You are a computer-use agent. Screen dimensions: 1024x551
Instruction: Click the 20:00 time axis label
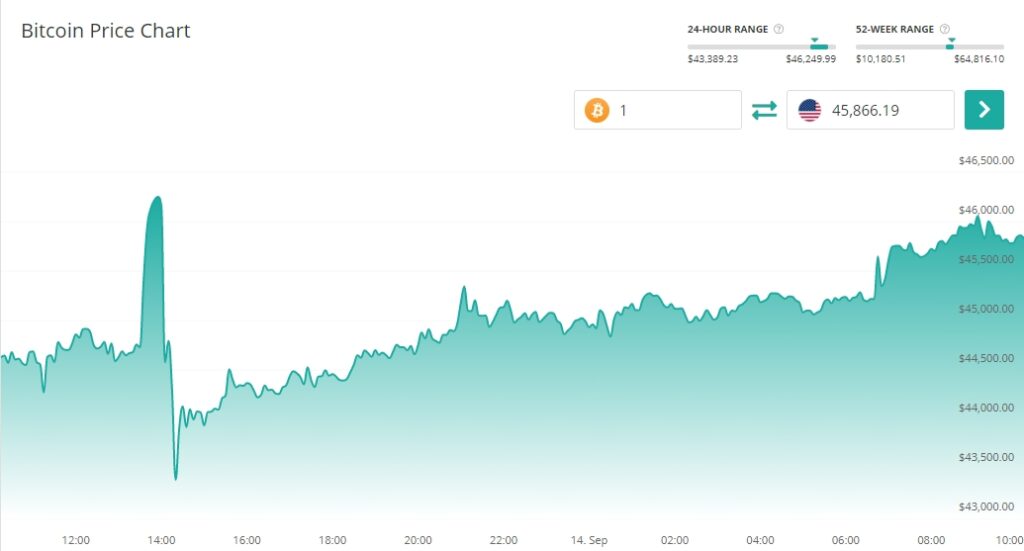418,540
